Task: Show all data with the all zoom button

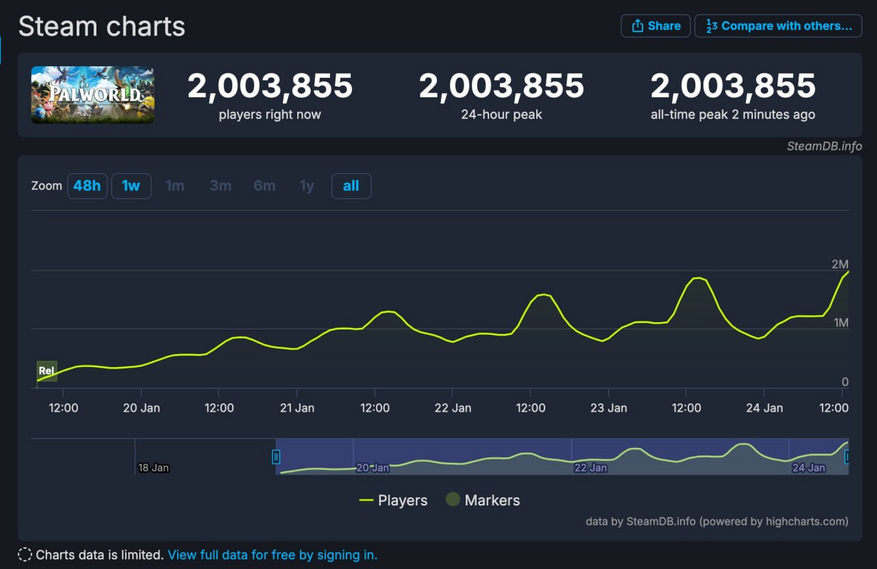Action: pyautogui.click(x=351, y=186)
